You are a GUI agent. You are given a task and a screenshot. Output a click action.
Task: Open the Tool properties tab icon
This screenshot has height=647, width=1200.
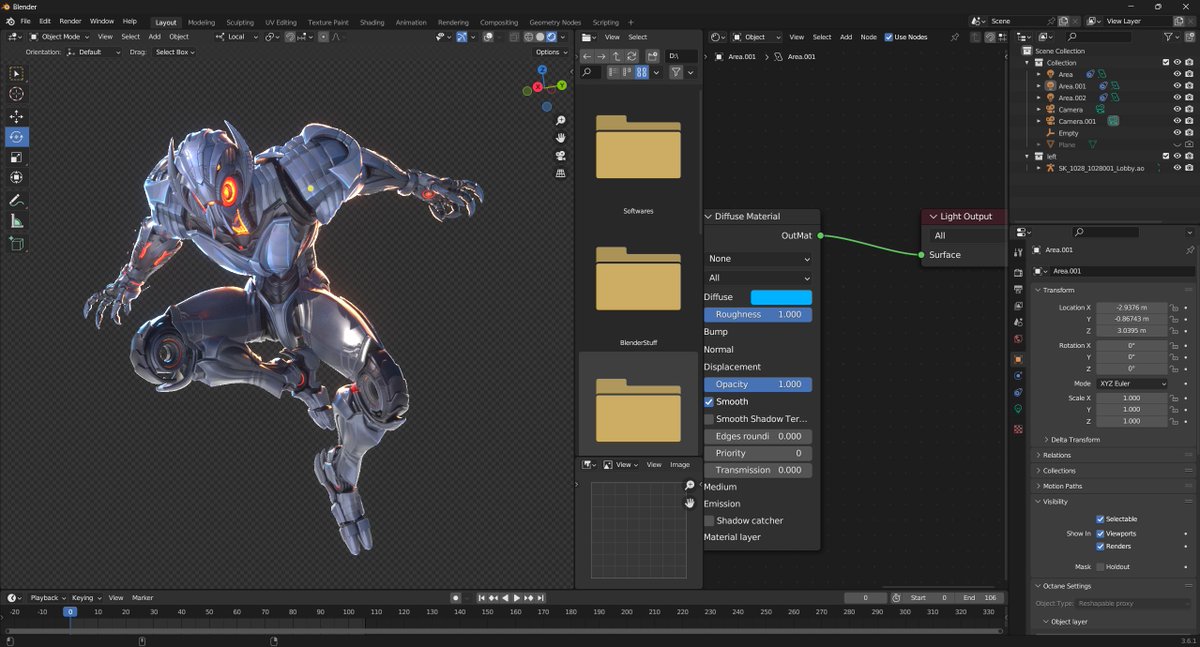point(1018,252)
